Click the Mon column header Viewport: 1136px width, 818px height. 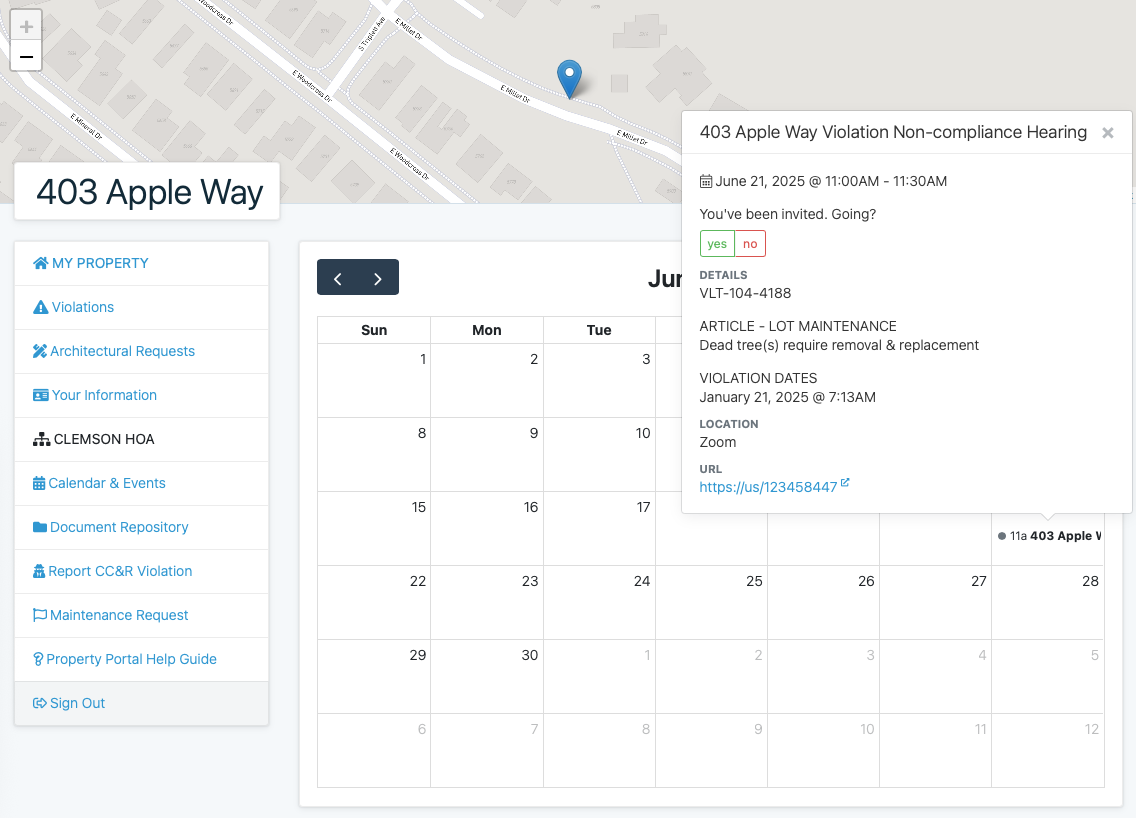pyautogui.click(x=487, y=330)
